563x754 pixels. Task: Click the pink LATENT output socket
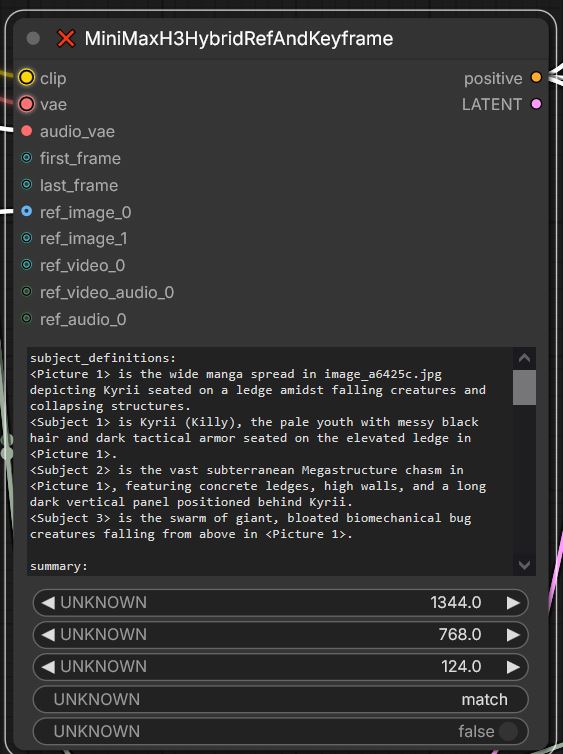(536, 104)
